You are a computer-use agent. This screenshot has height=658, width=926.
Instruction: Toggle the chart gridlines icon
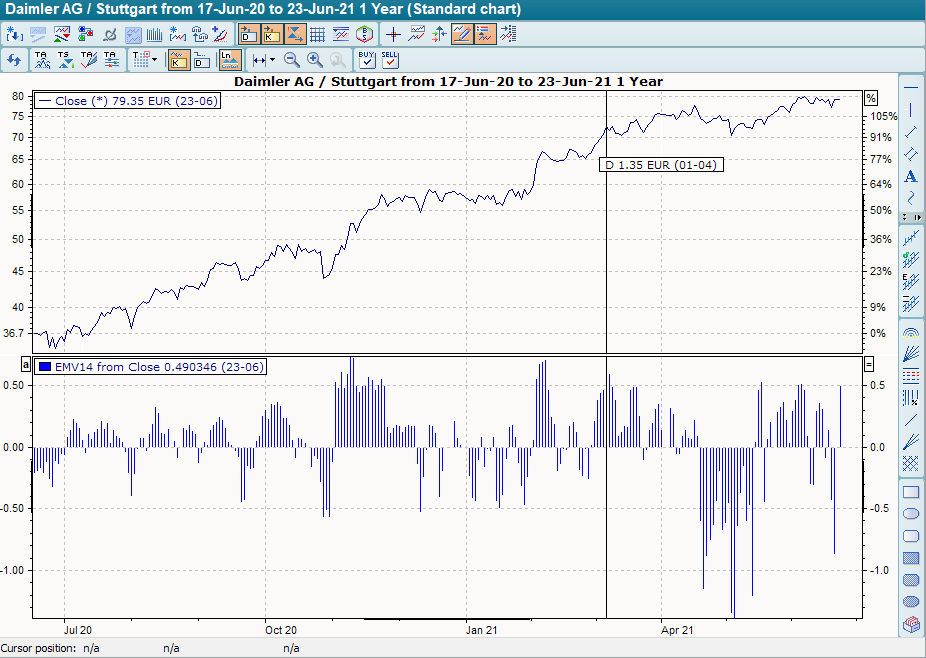tap(317, 33)
